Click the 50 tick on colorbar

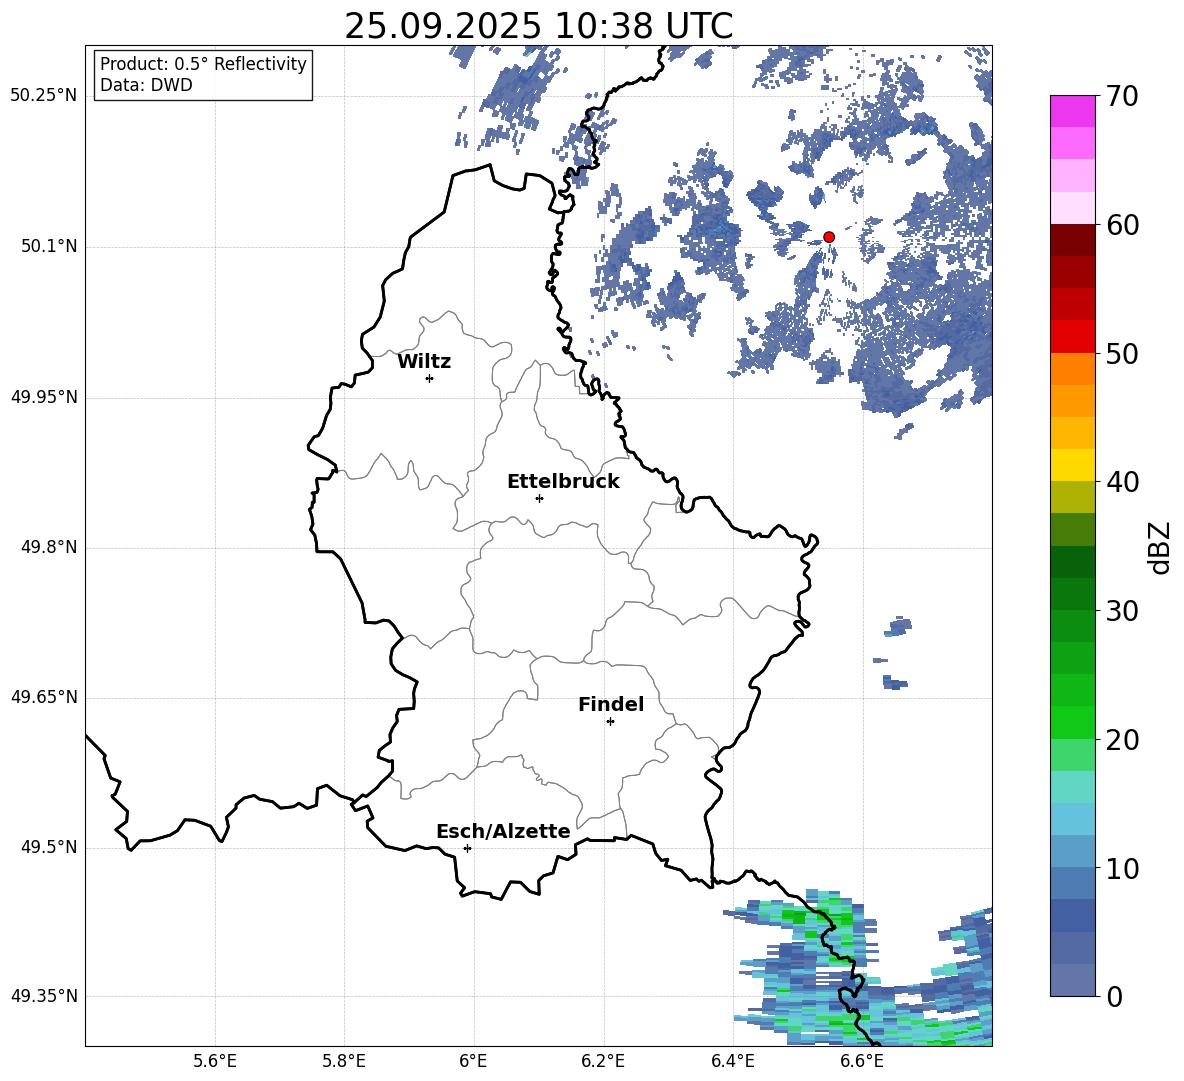tap(1122, 353)
